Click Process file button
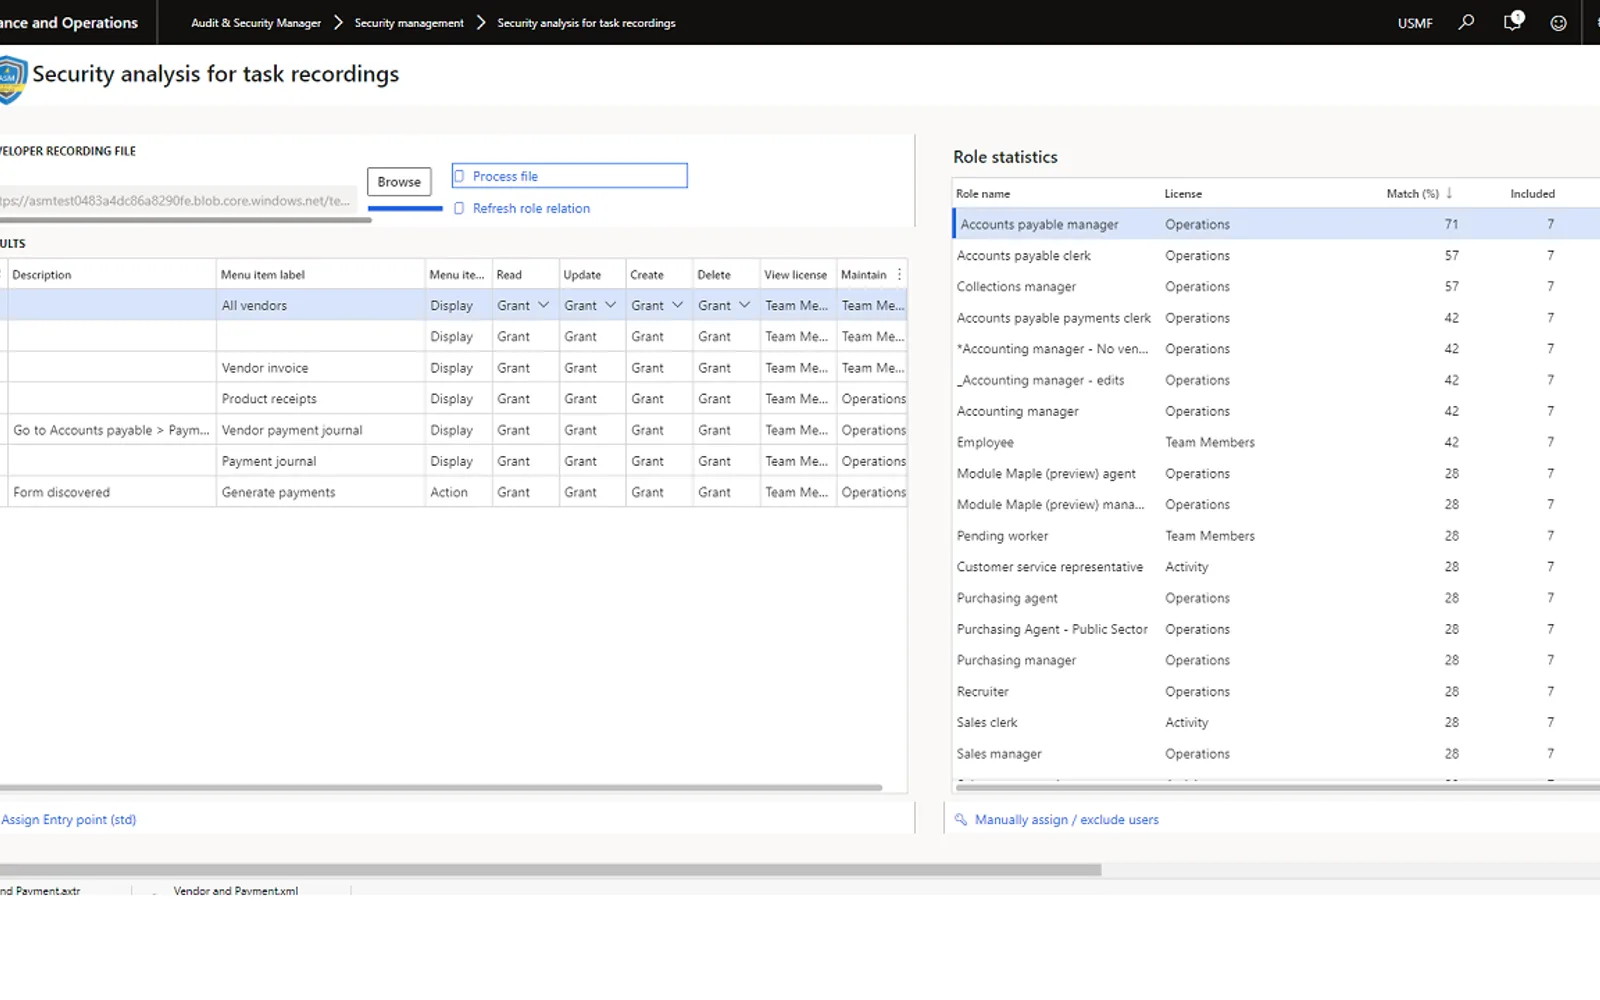Screen dimensions: 1600x1000 click(569, 176)
